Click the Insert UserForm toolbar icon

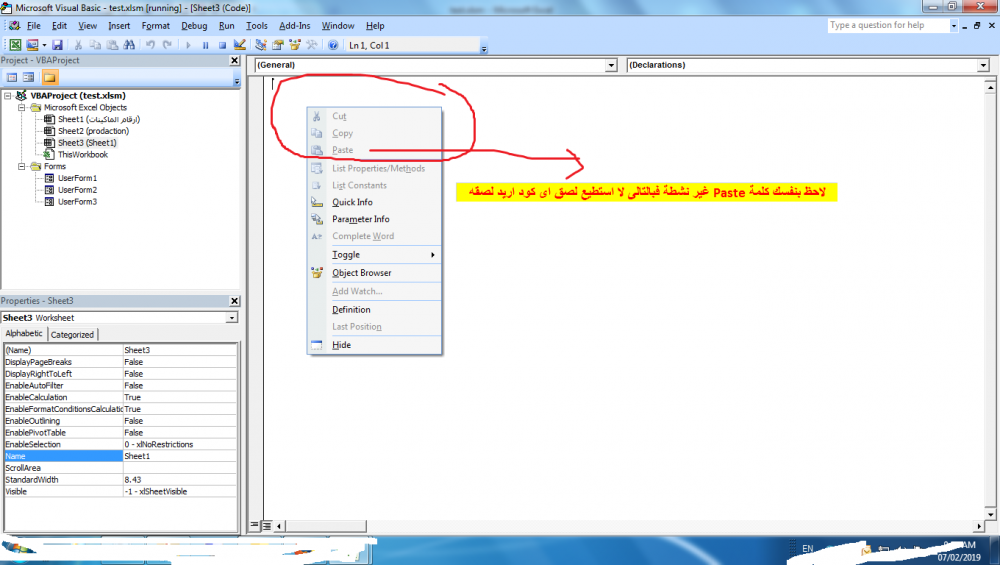32,45
